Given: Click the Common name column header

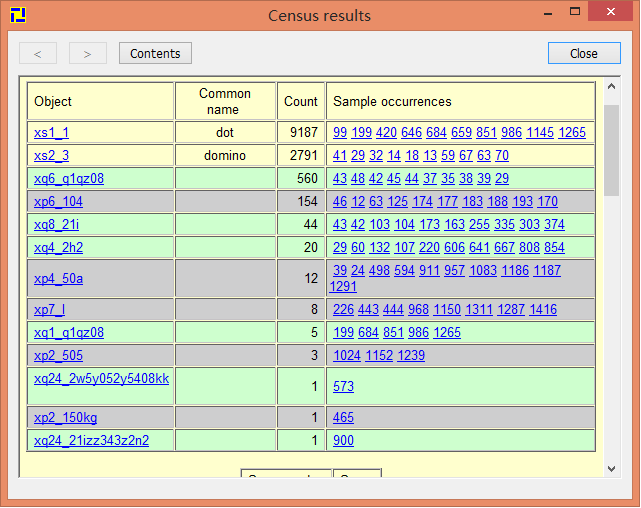Looking at the screenshot, I should tap(225, 101).
